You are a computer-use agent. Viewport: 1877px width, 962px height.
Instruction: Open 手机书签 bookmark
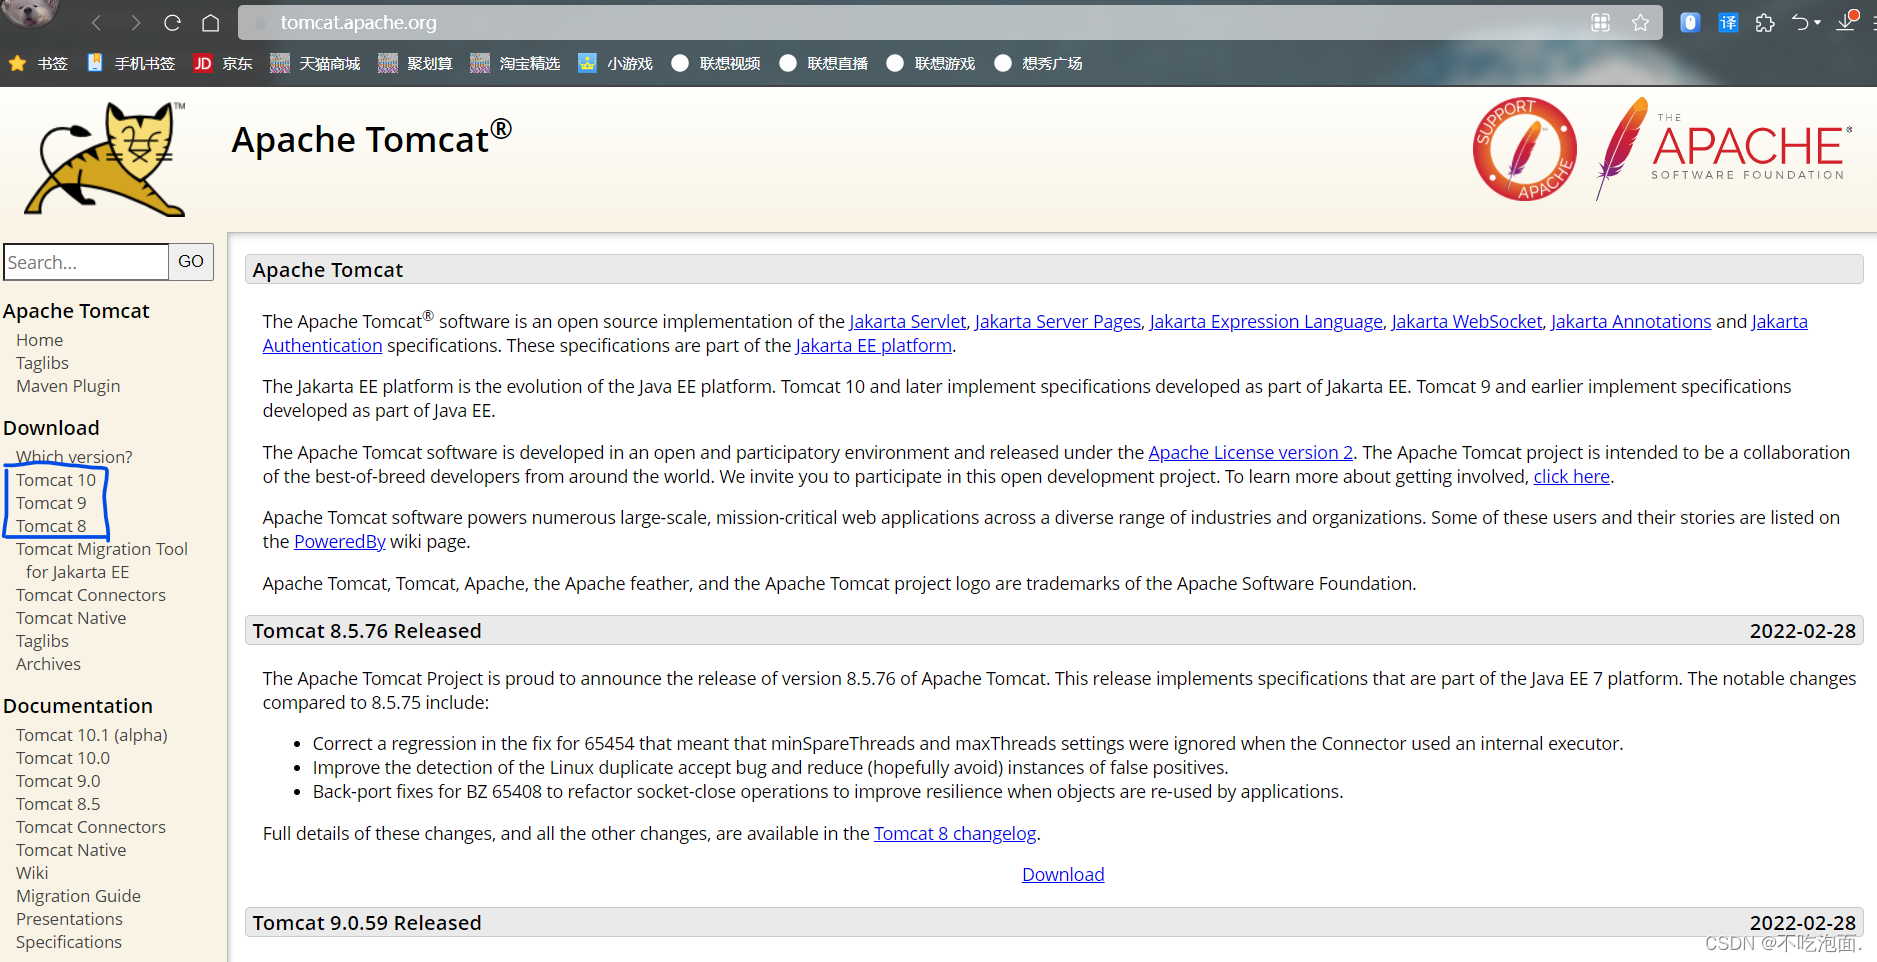[x=130, y=63]
